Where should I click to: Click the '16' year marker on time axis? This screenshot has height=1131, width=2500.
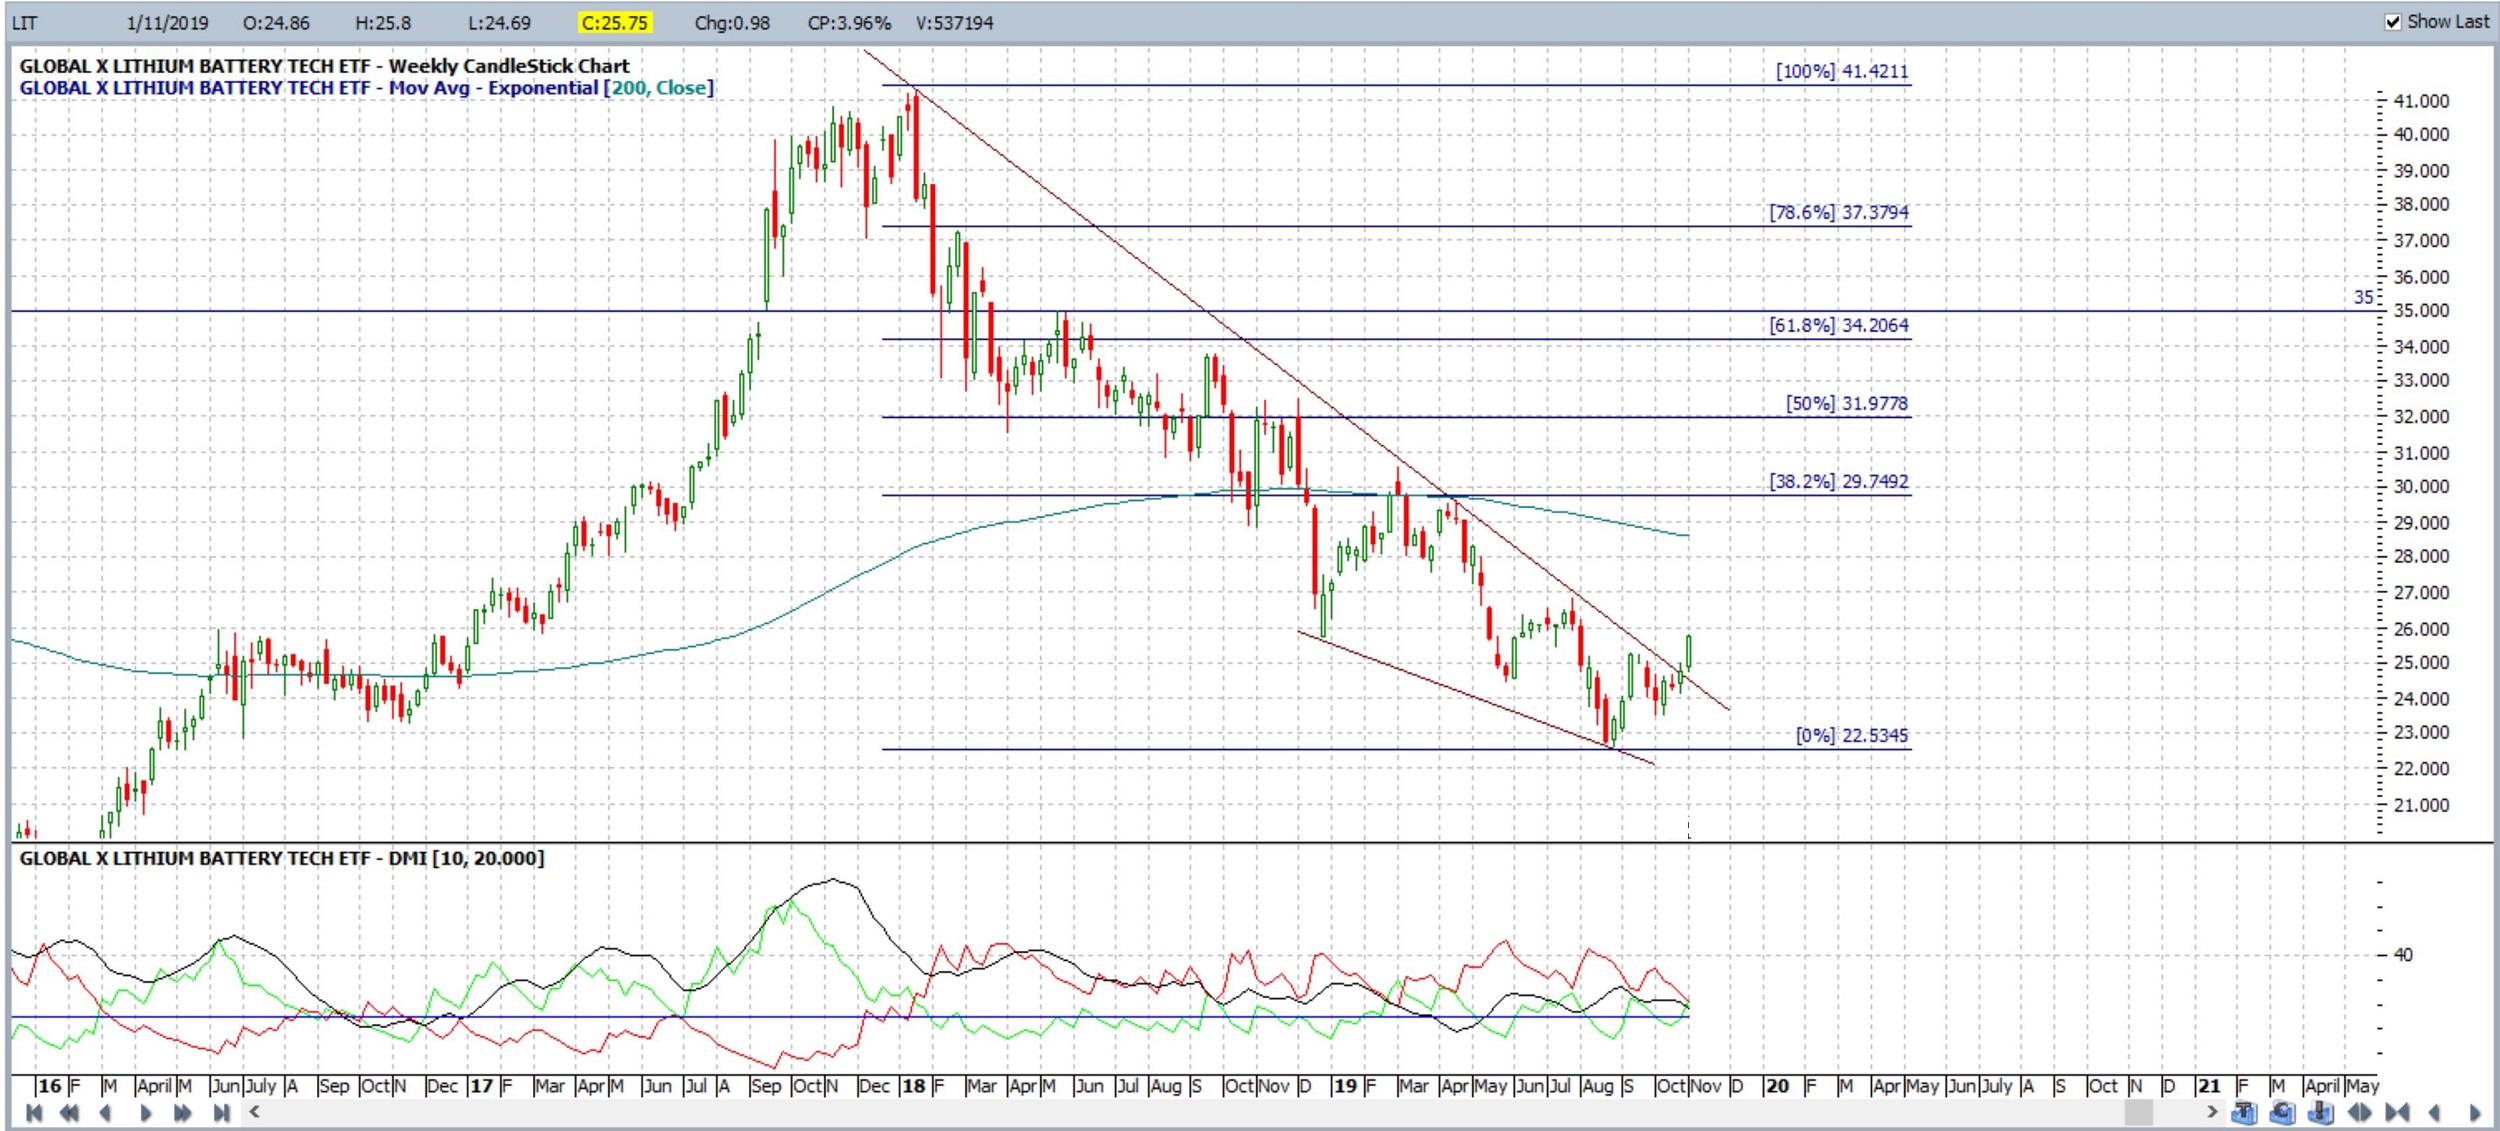50,1086
